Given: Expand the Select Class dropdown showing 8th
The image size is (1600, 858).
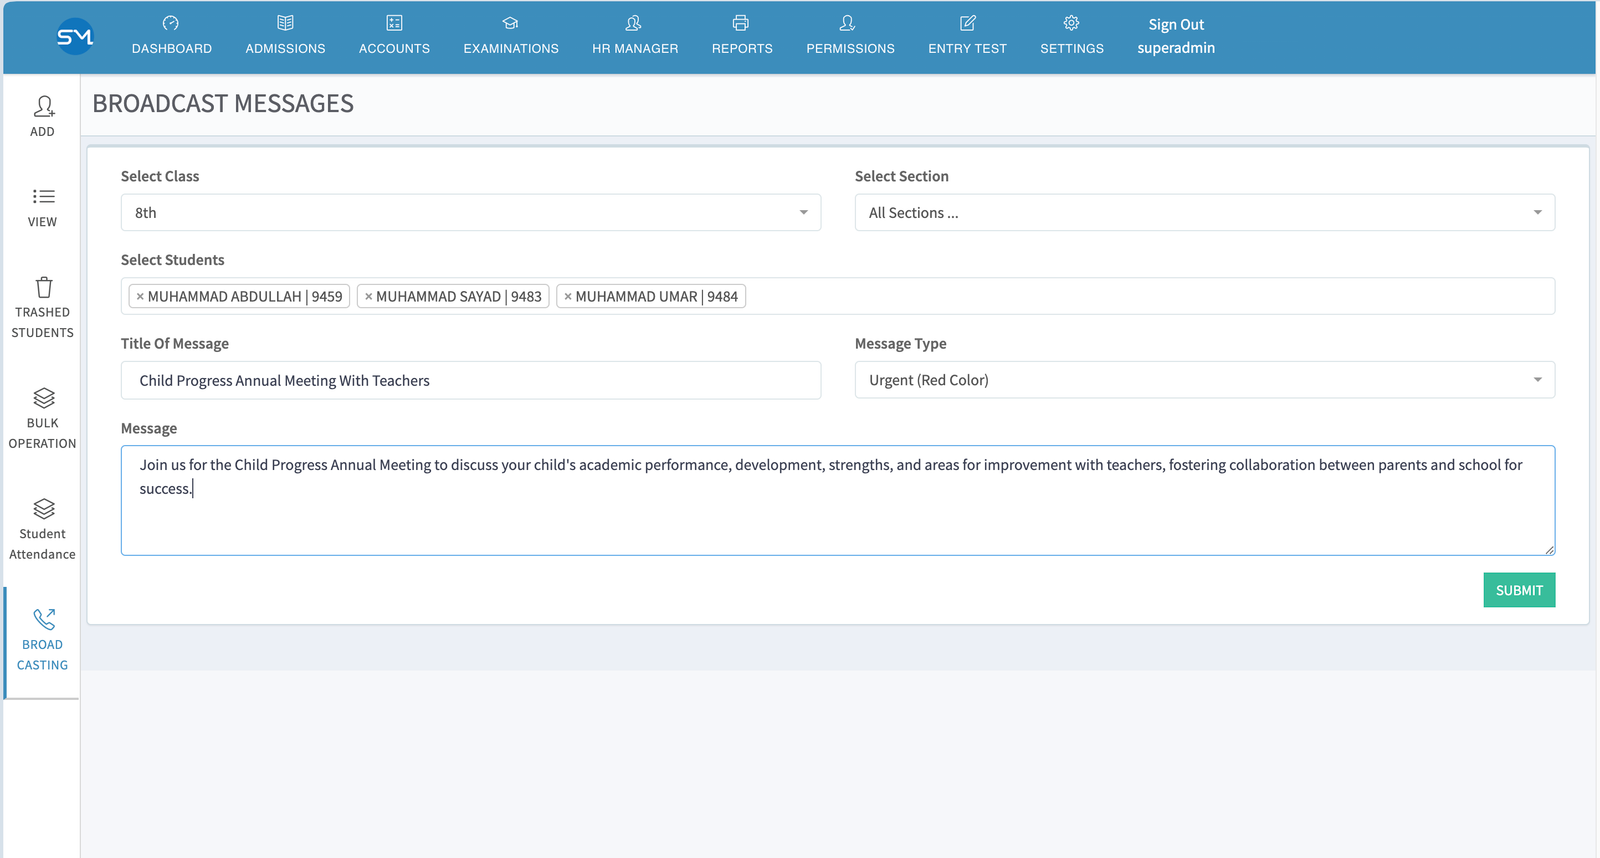Looking at the screenshot, I should coord(471,212).
